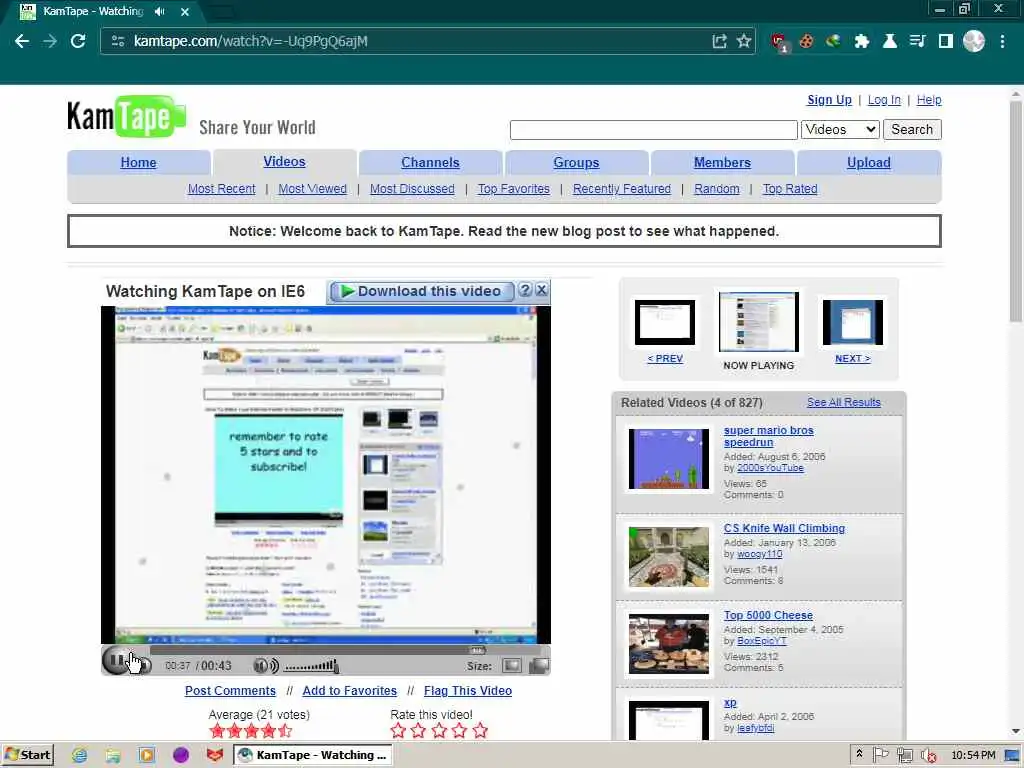Image resolution: width=1024 pixels, height=768 pixels.
Task: Go back with the browser back arrow
Action: [22, 41]
